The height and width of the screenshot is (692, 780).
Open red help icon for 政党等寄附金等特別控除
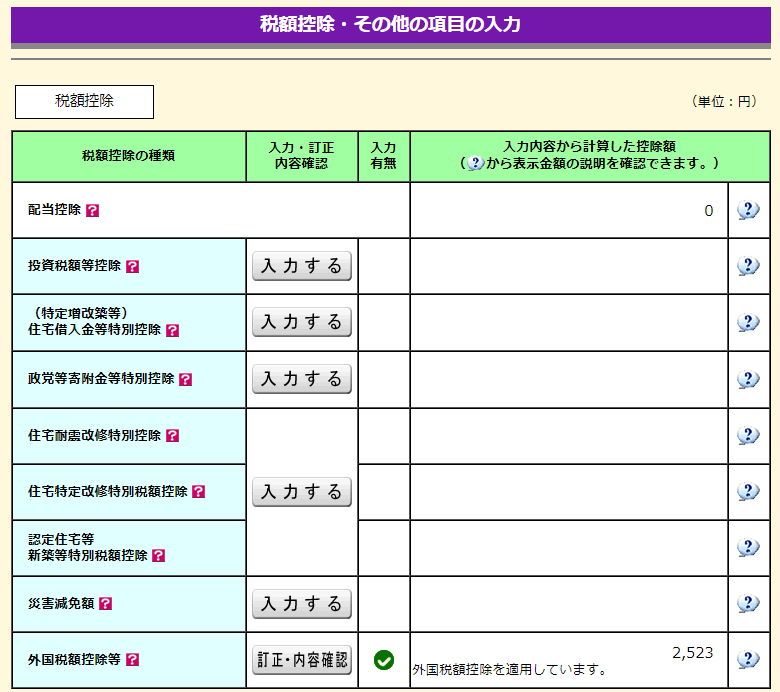185,380
